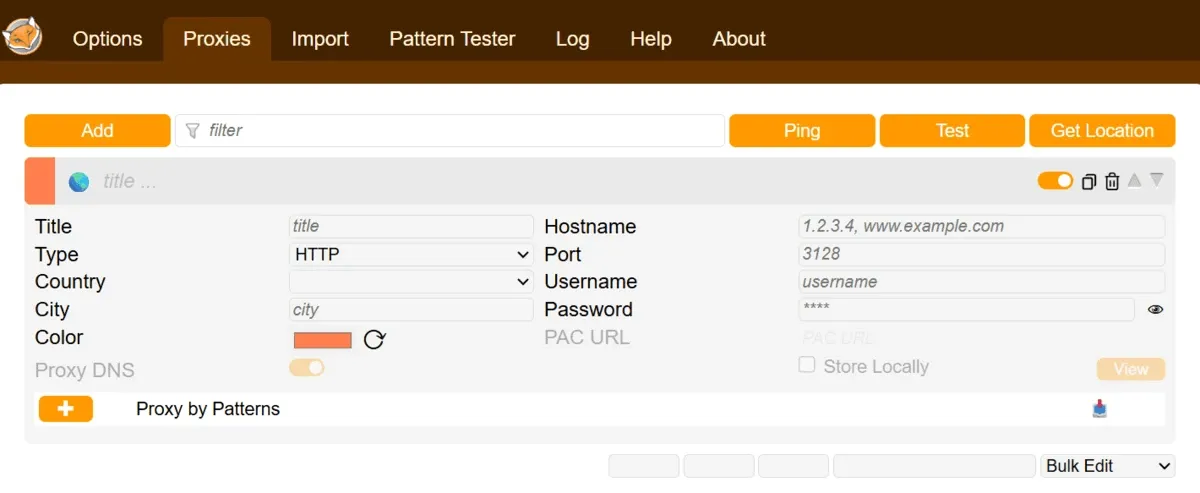This screenshot has height=493, width=1200.
Task: Click the PAC URL input field
Action: [x=982, y=337]
